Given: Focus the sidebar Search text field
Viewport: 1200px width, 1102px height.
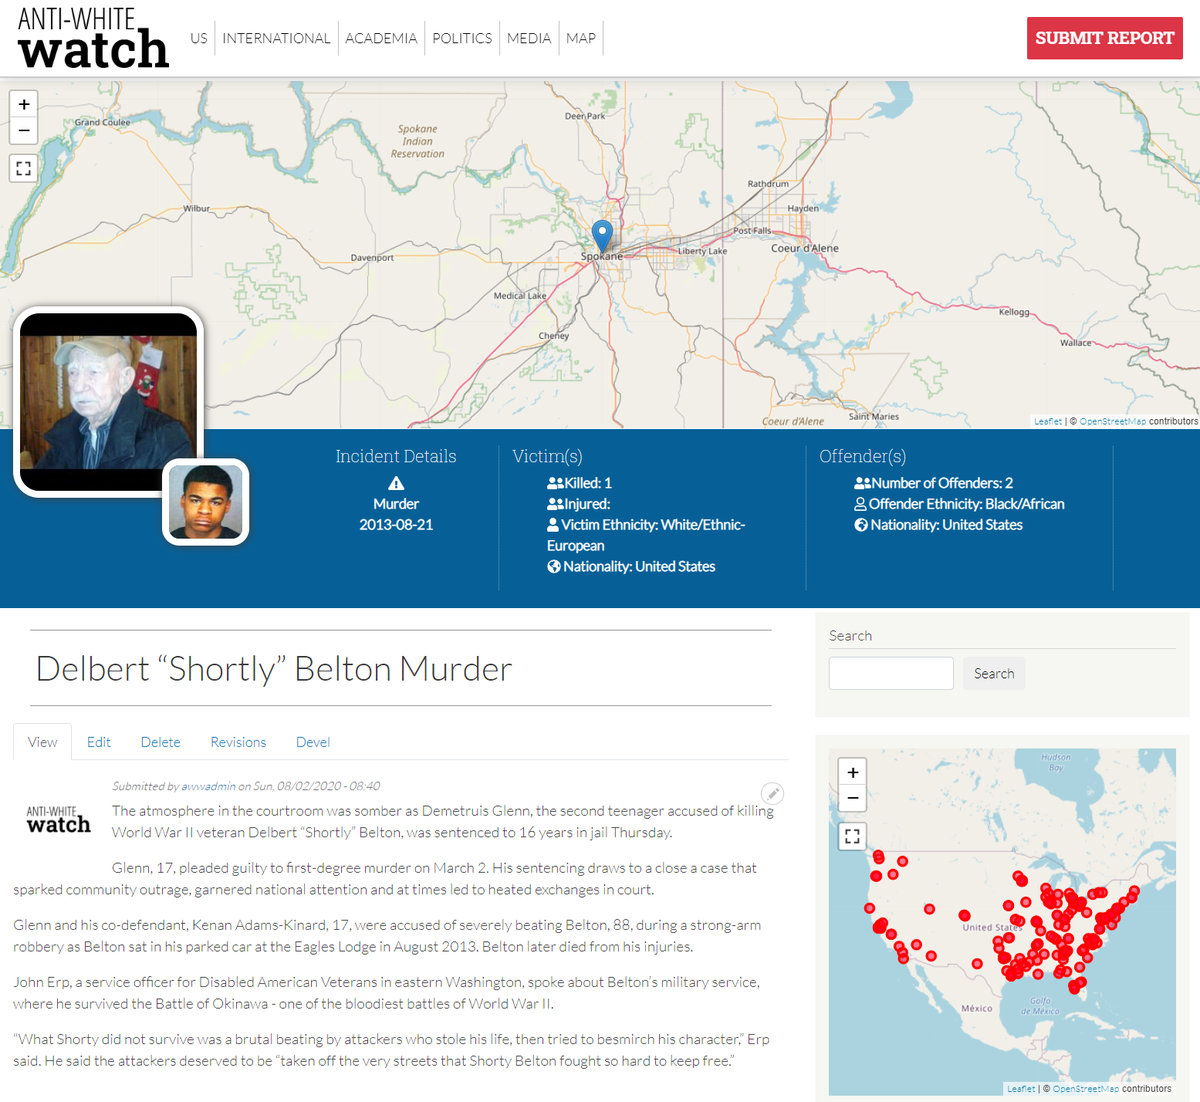Looking at the screenshot, I should click(x=891, y=673).
